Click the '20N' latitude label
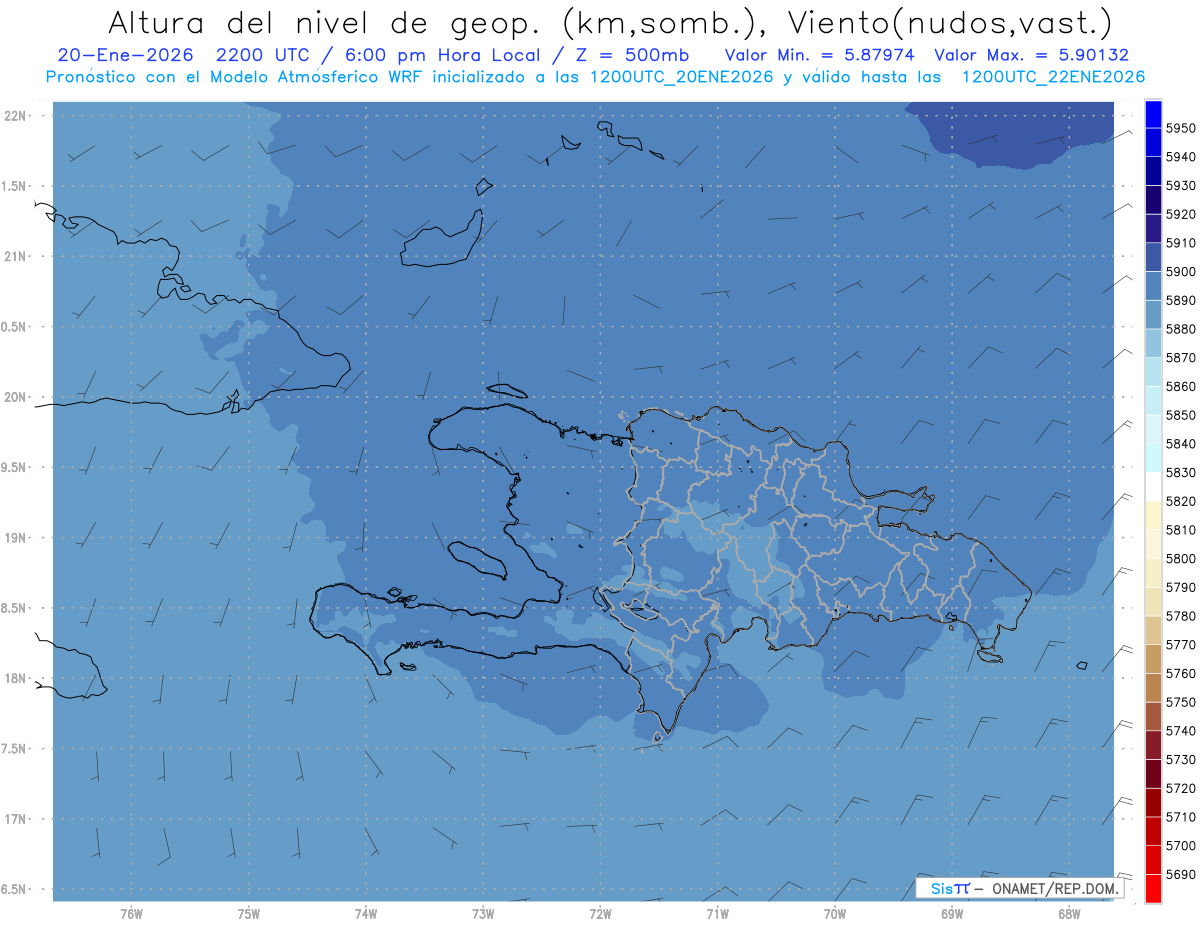The width and height of the screenshot is (1200, 927). (17, 397)
